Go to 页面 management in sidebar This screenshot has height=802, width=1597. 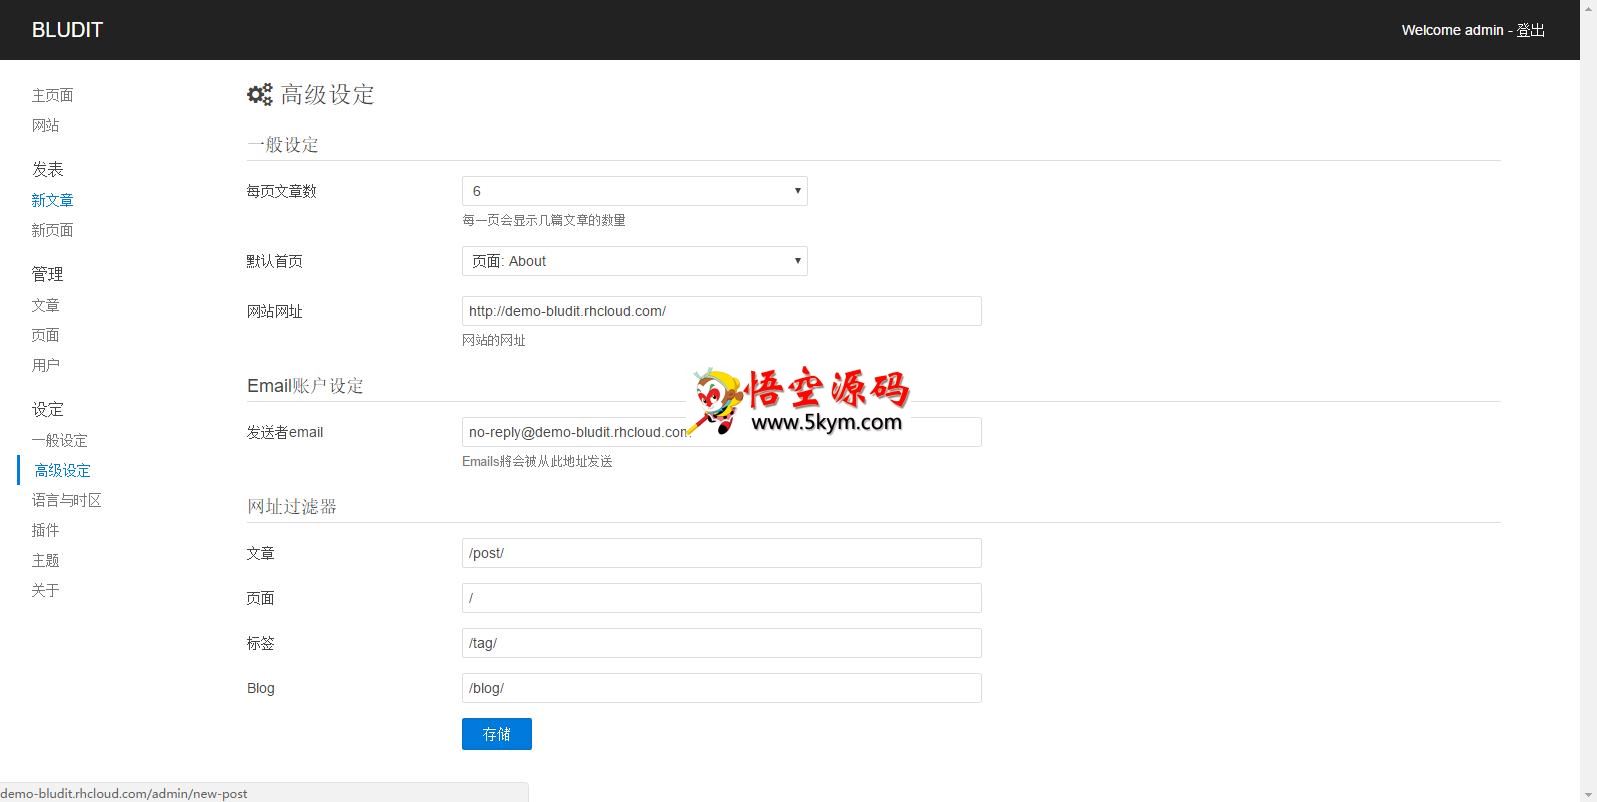pyautogui.click(x=45, y=335)
